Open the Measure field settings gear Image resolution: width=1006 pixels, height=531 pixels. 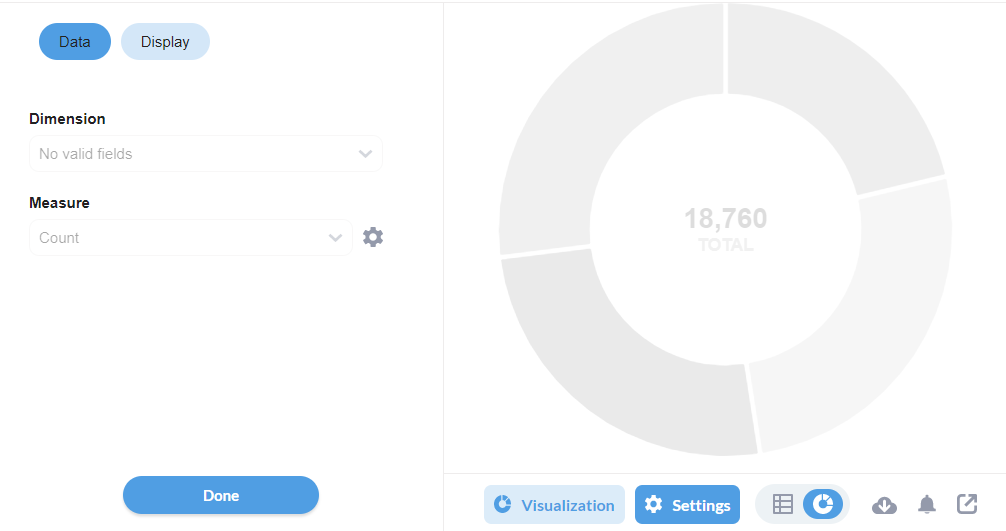(x=373, y=237)
